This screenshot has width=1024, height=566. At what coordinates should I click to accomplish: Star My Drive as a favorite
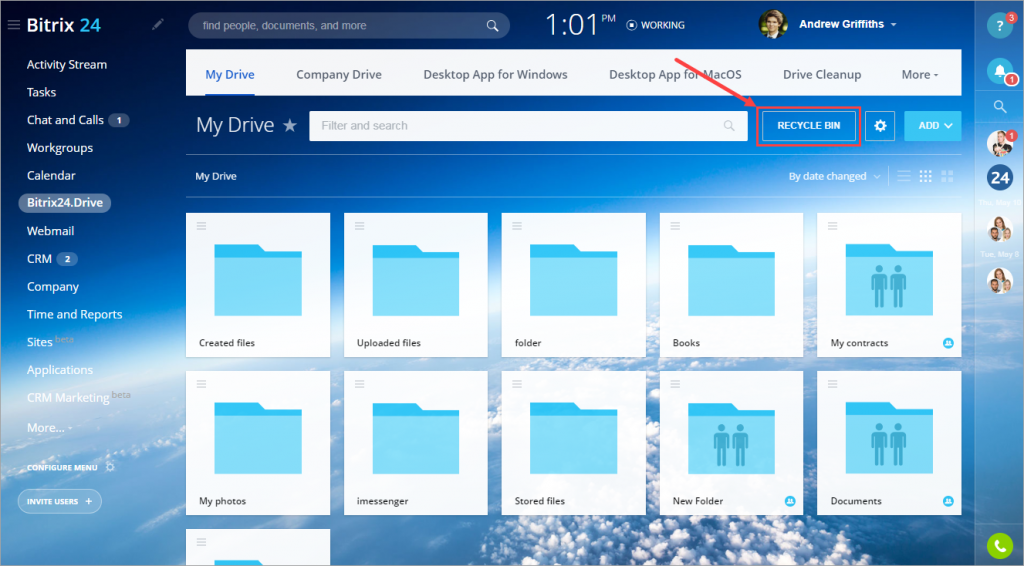tap(289, 125)
